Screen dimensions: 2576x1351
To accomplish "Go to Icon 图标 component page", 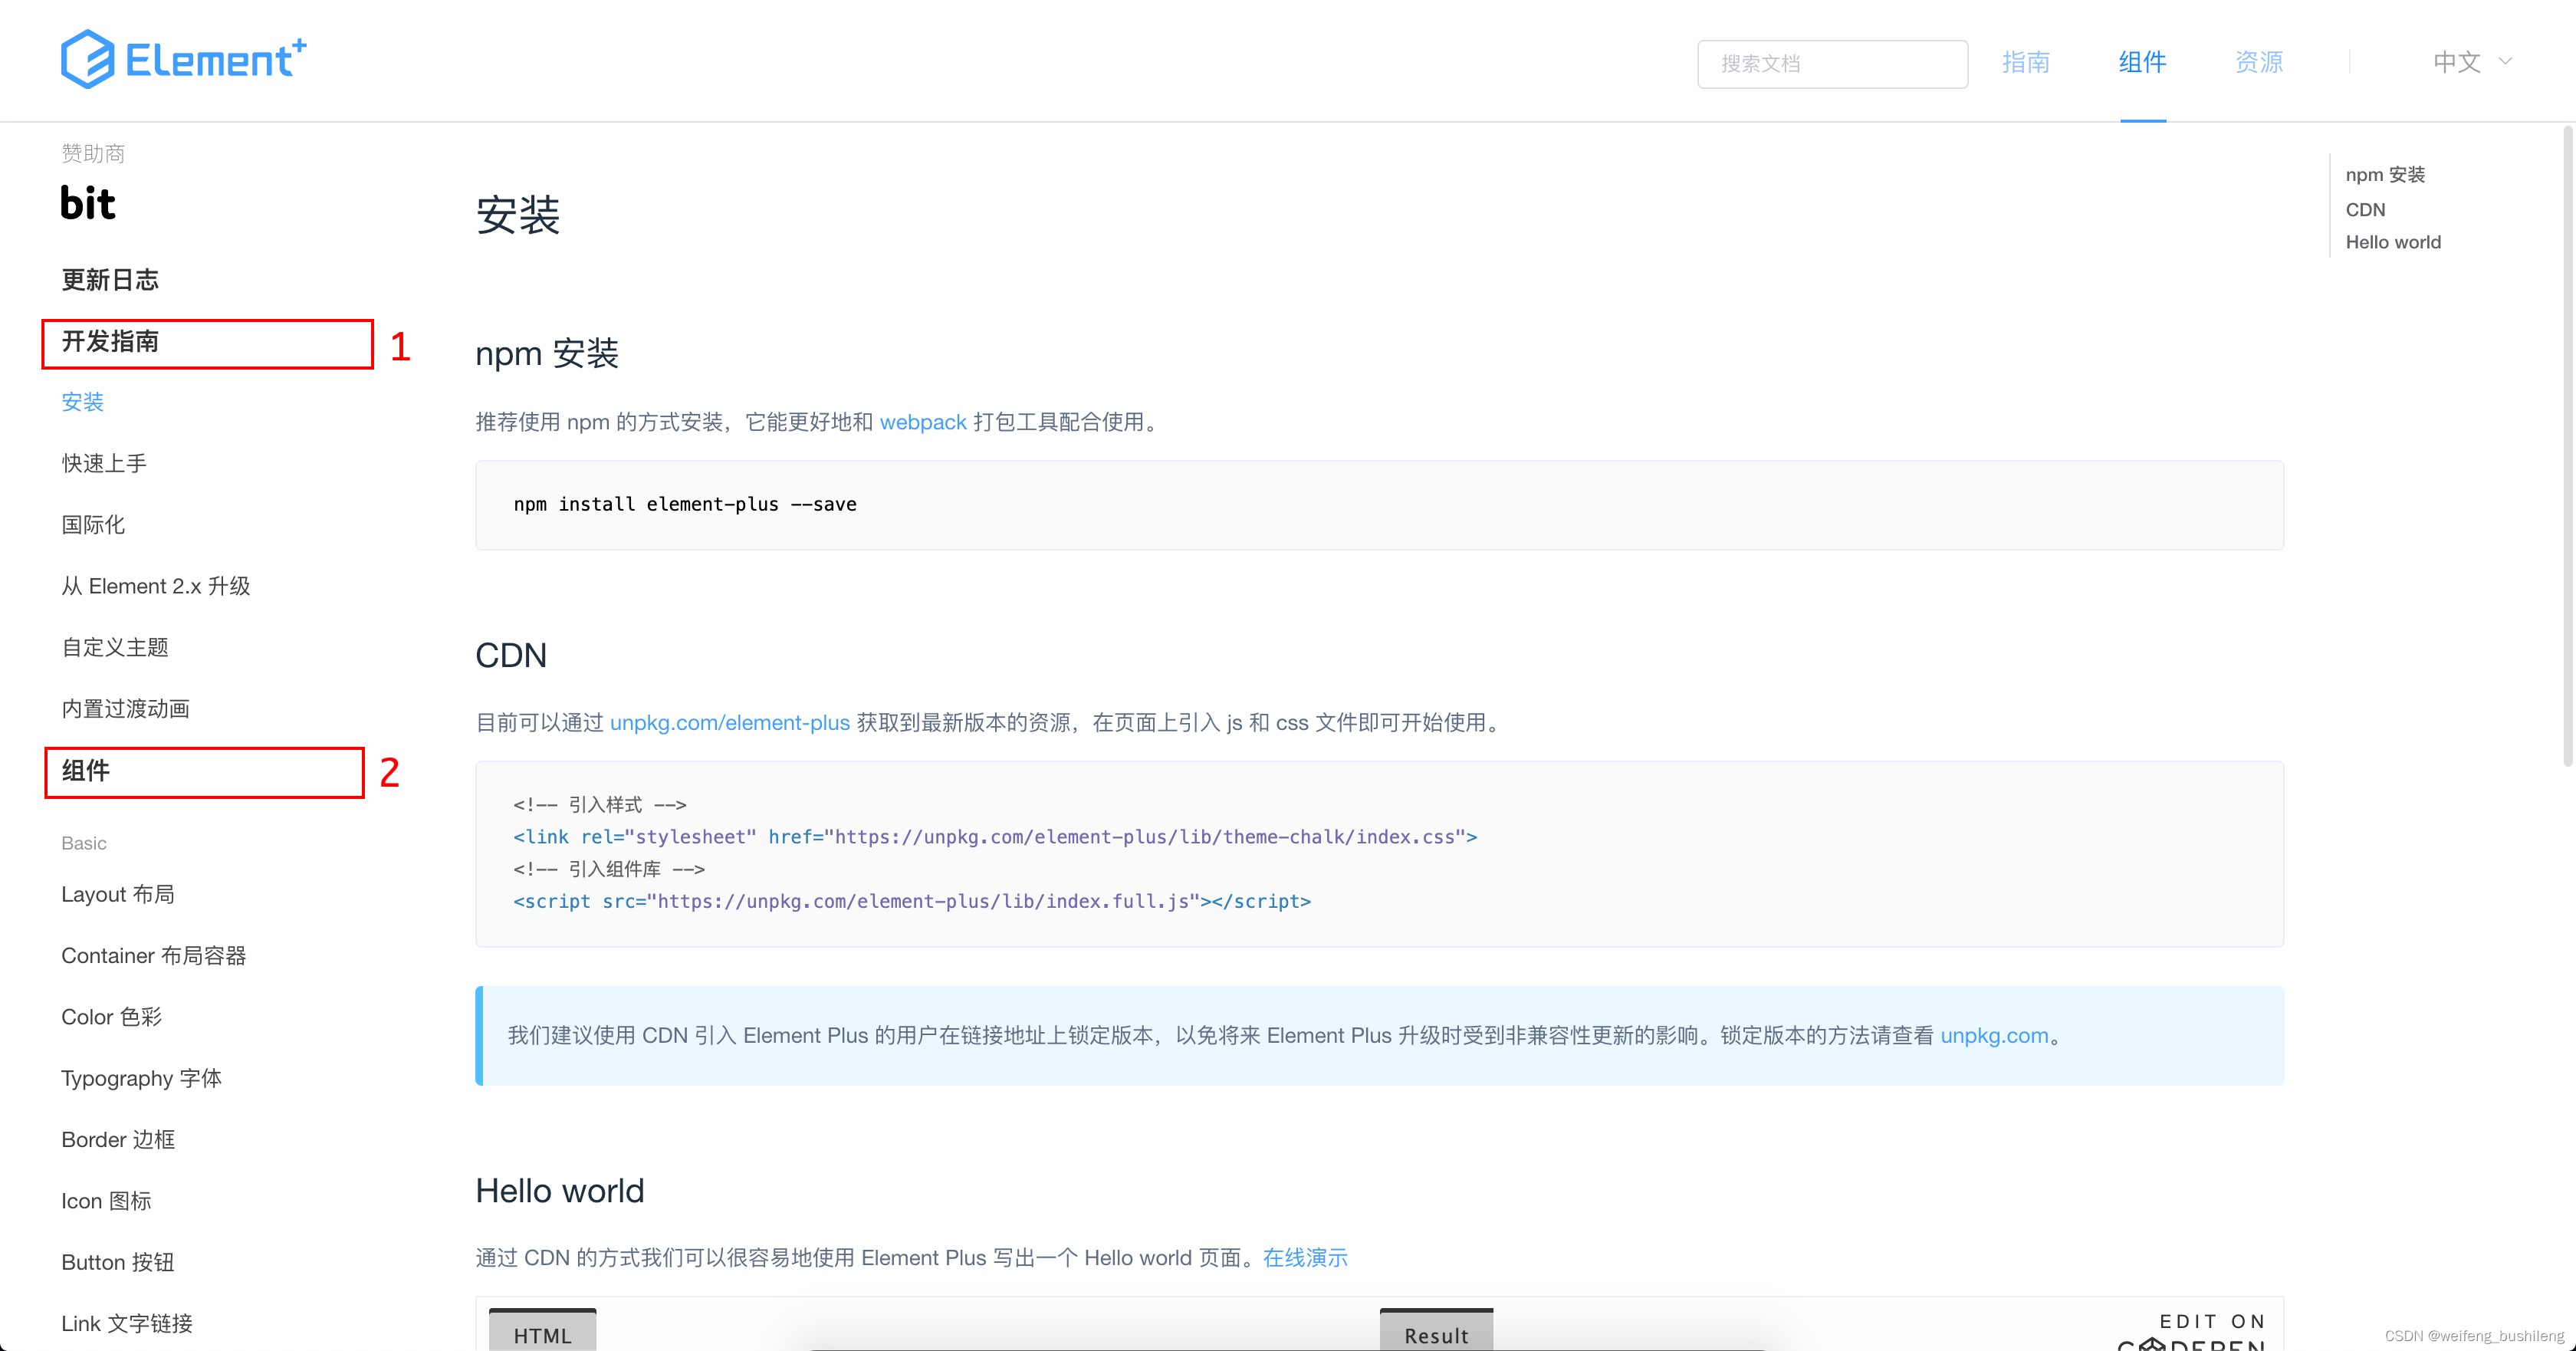I will point(106,1201).
